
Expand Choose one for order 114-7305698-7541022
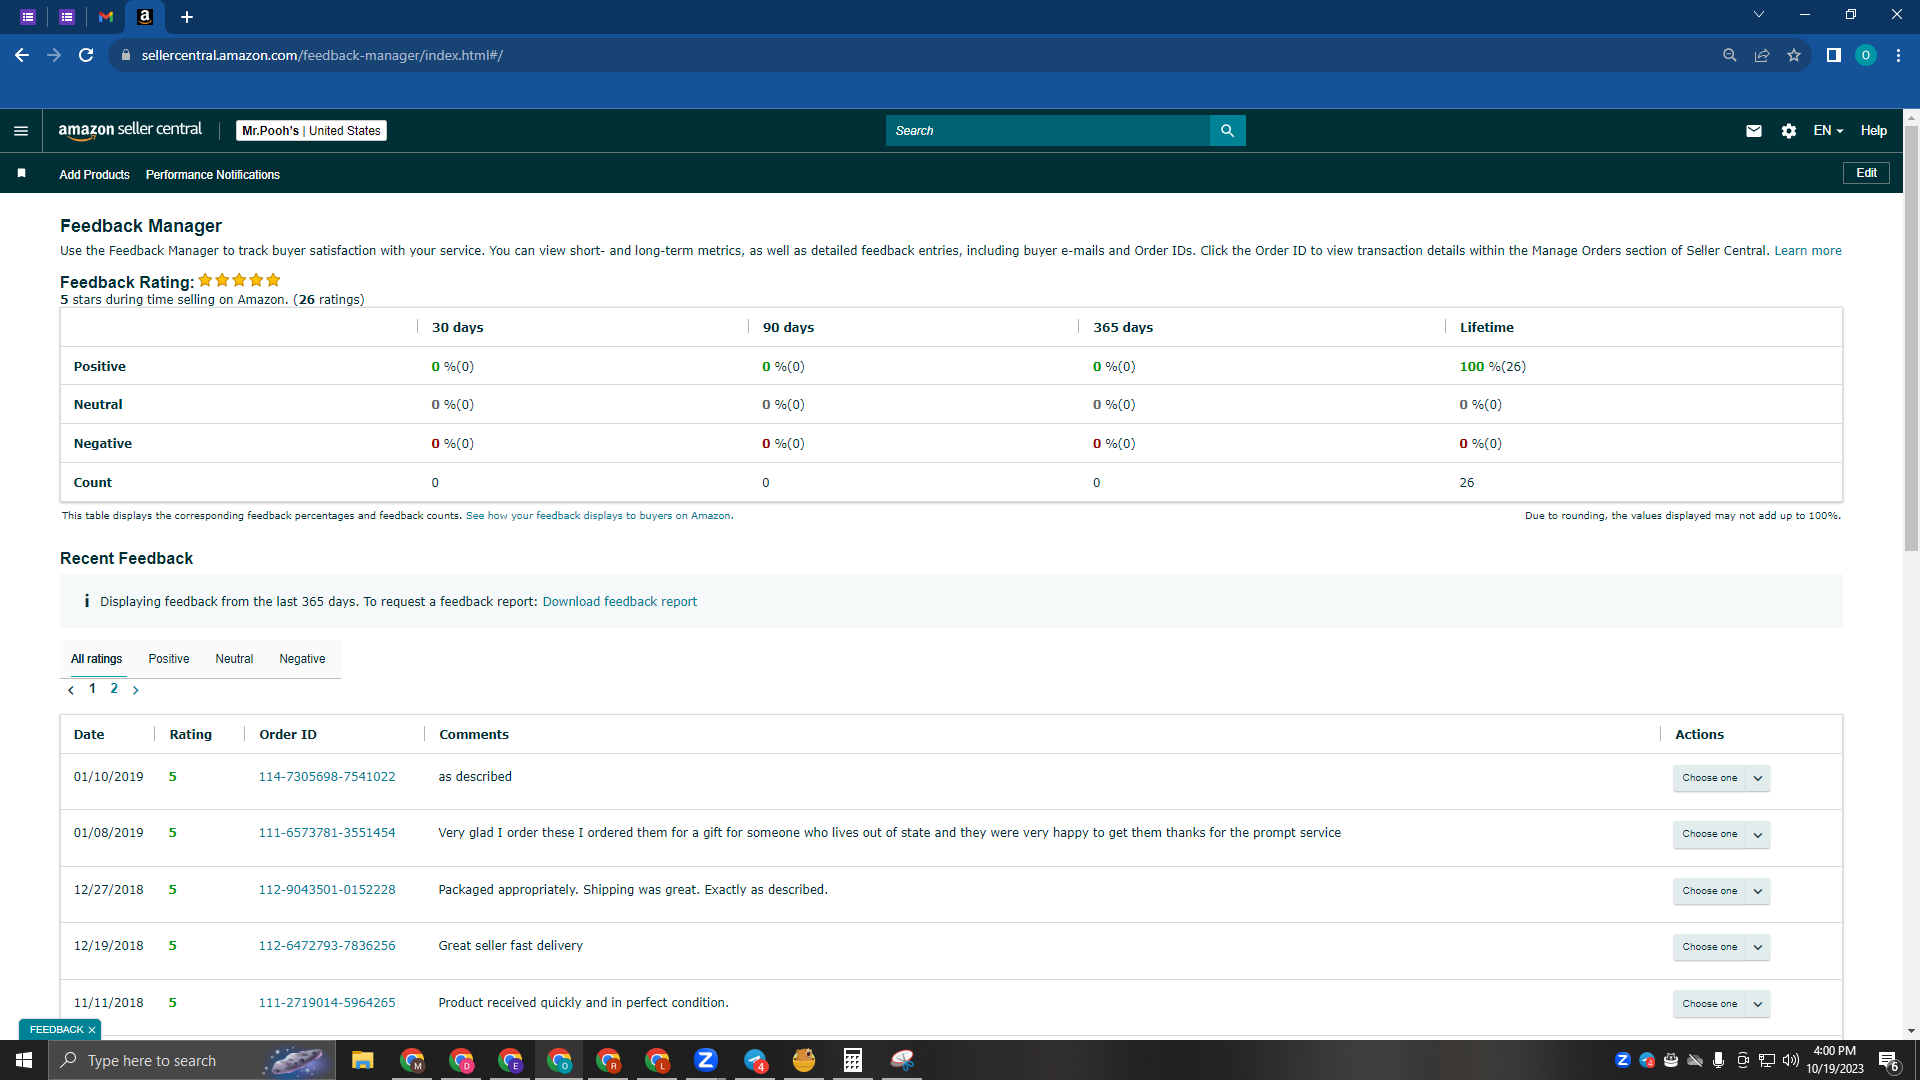pos(1721,778)
